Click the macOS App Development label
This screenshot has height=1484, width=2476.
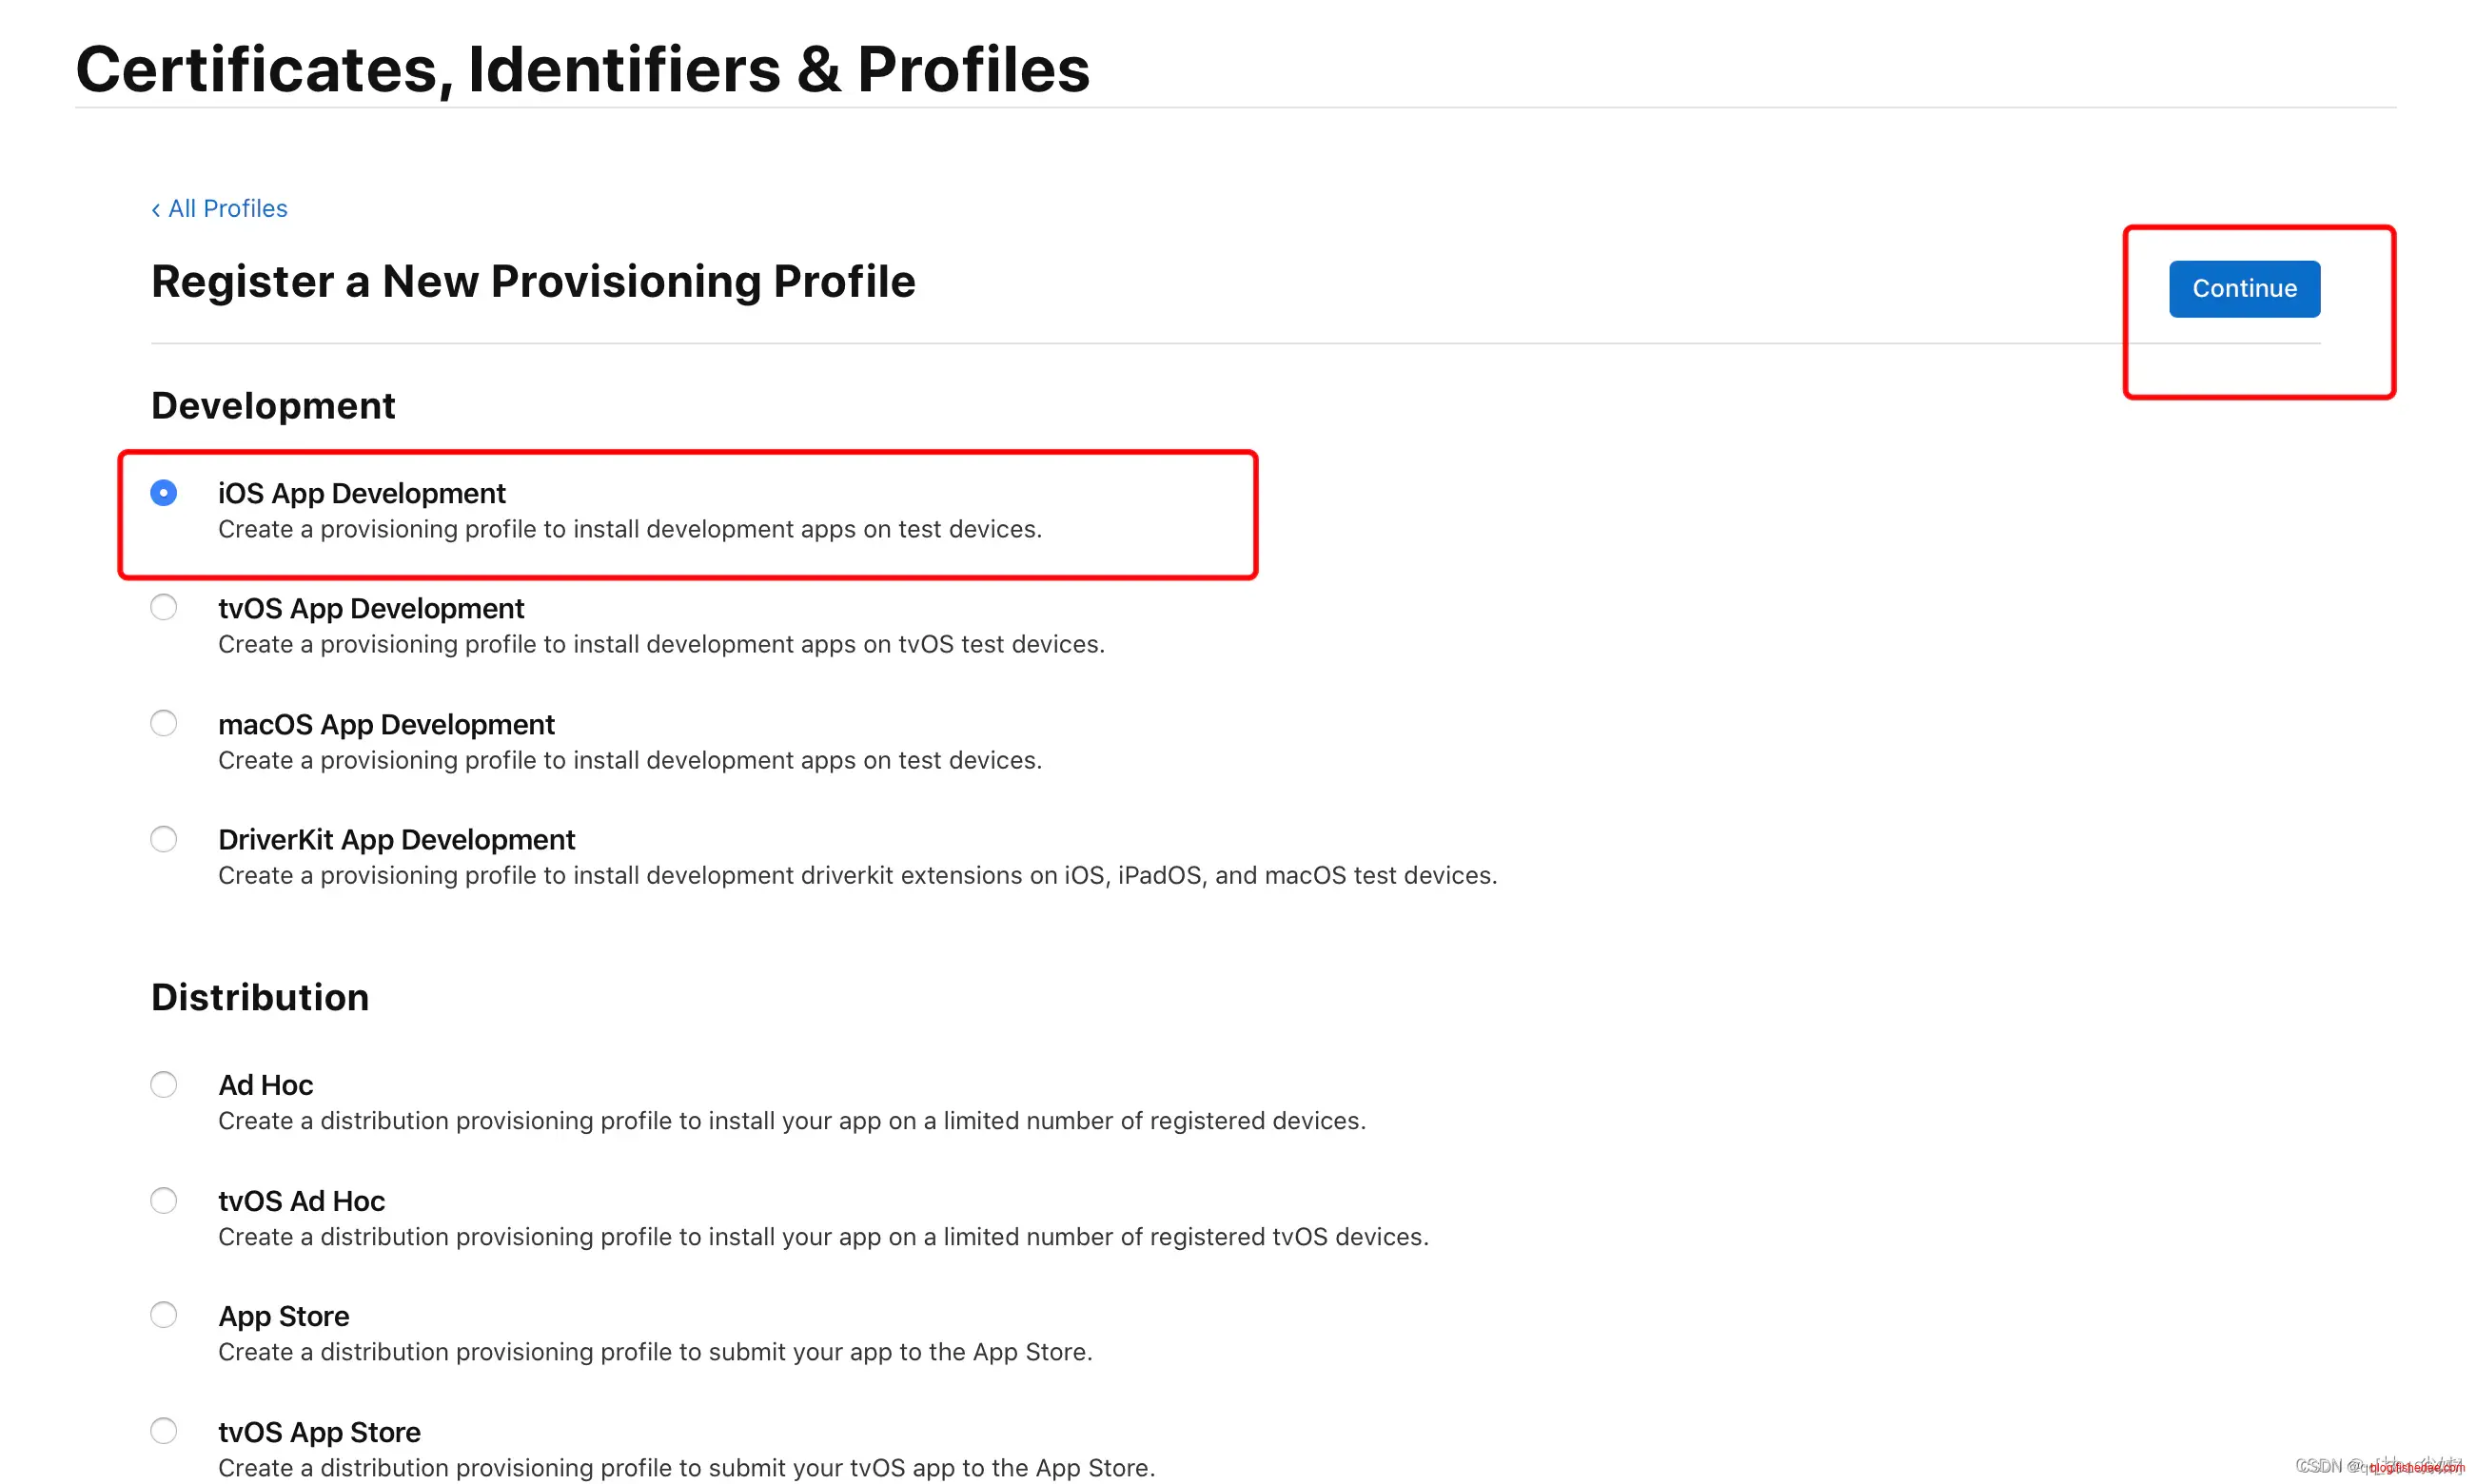pyautogui.click(x=386, y=725)
